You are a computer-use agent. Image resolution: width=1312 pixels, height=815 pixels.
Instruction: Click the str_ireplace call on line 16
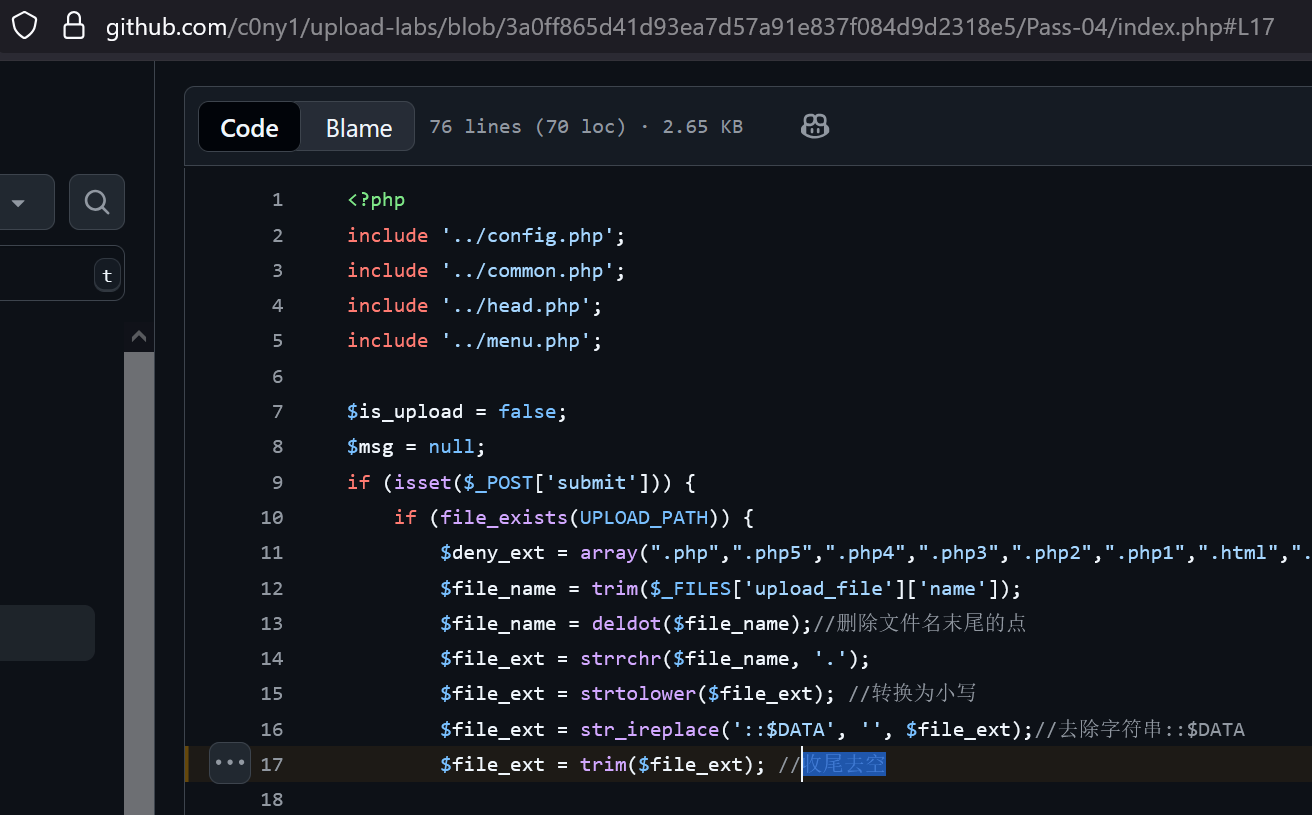point(650,730)
